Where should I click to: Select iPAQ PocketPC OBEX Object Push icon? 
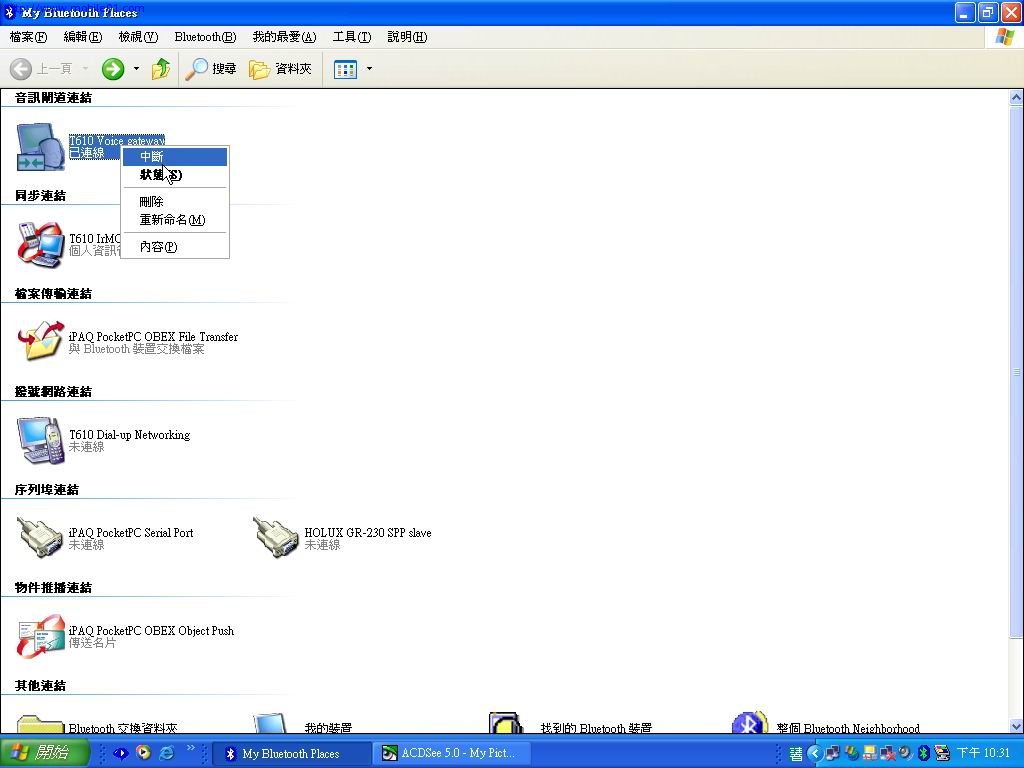point(40,636)
